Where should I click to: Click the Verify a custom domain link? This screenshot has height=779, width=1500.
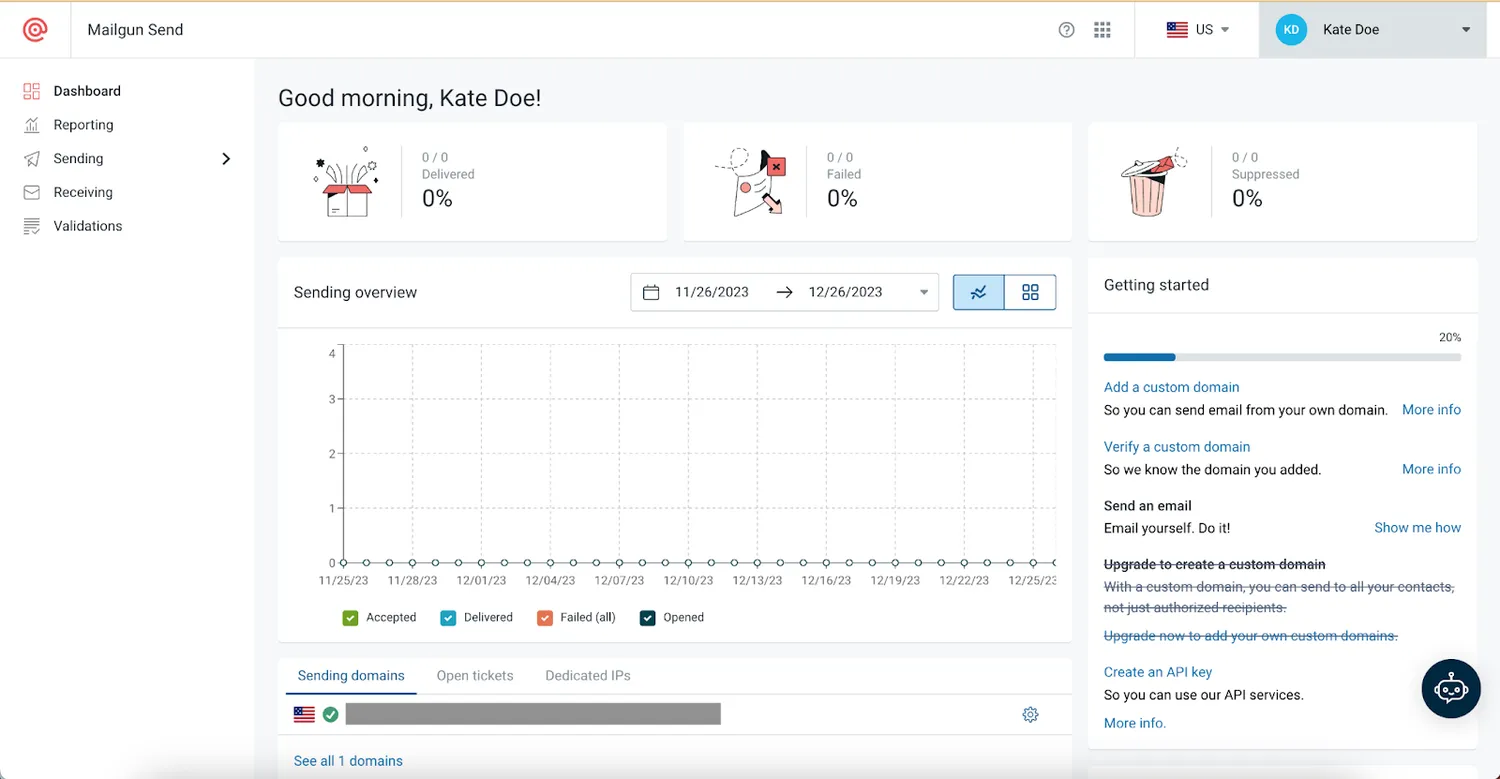[x=1177, y=447]
